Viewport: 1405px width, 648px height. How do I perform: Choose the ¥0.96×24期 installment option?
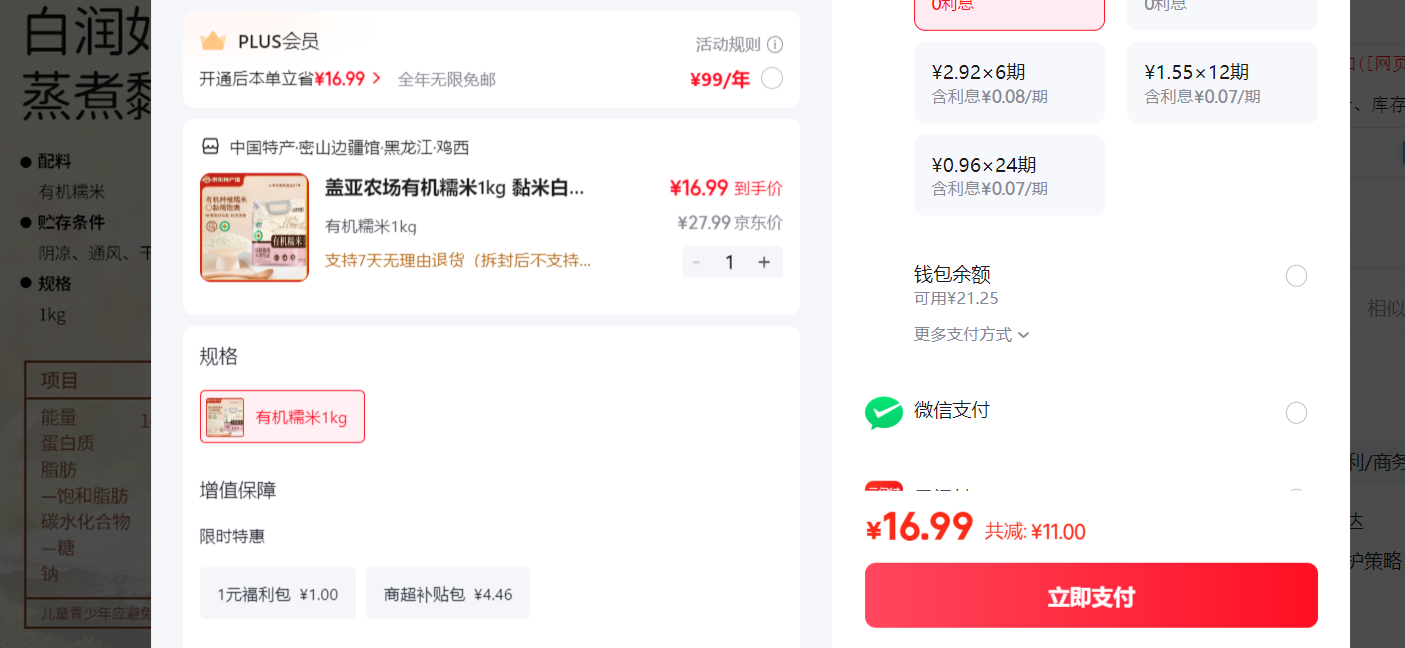click(x=1010, y=175)
